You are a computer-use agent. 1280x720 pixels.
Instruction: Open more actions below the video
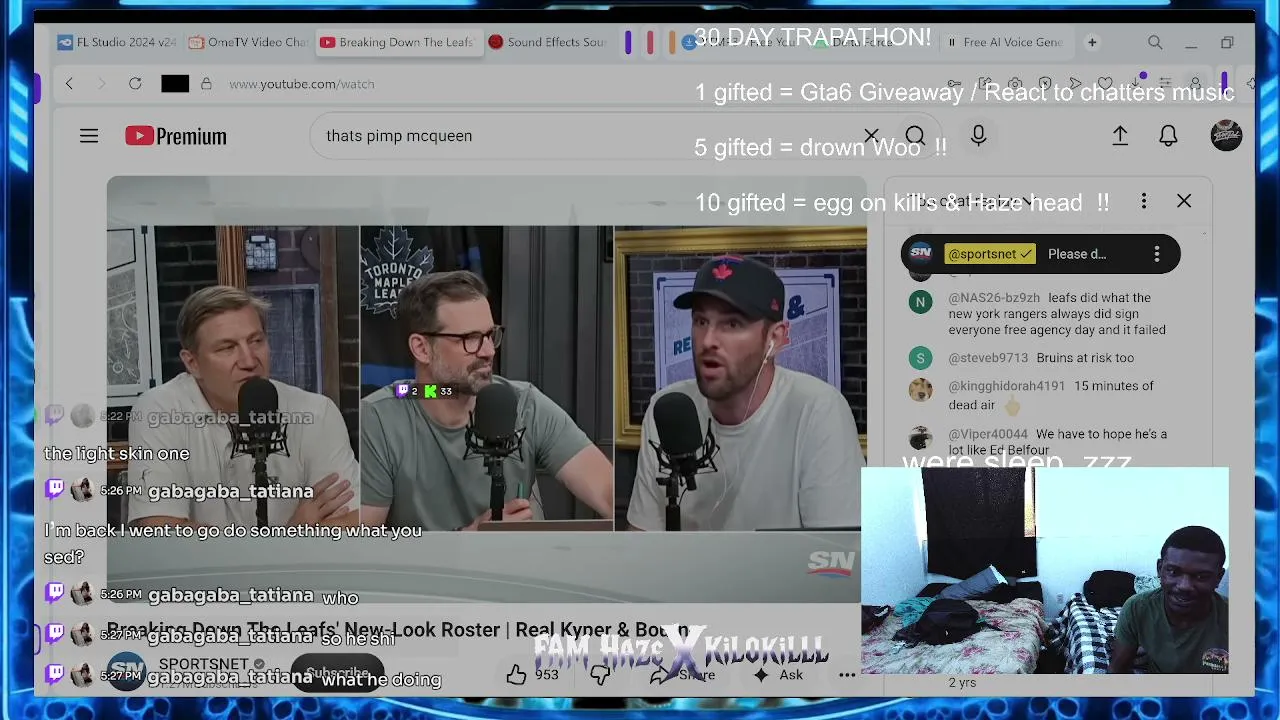tap(847, 675)
